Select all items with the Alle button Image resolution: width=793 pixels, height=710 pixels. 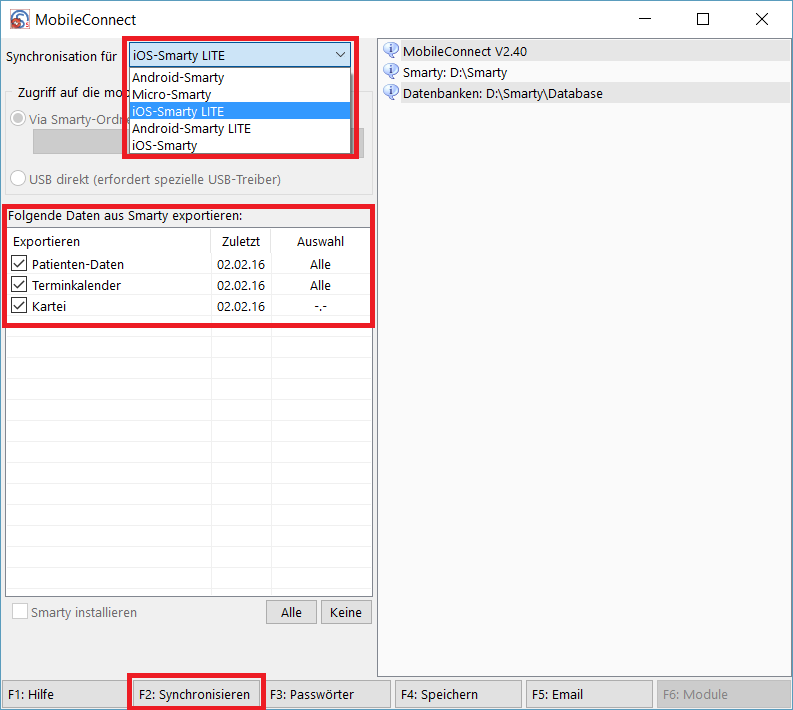tap(291, 612)
